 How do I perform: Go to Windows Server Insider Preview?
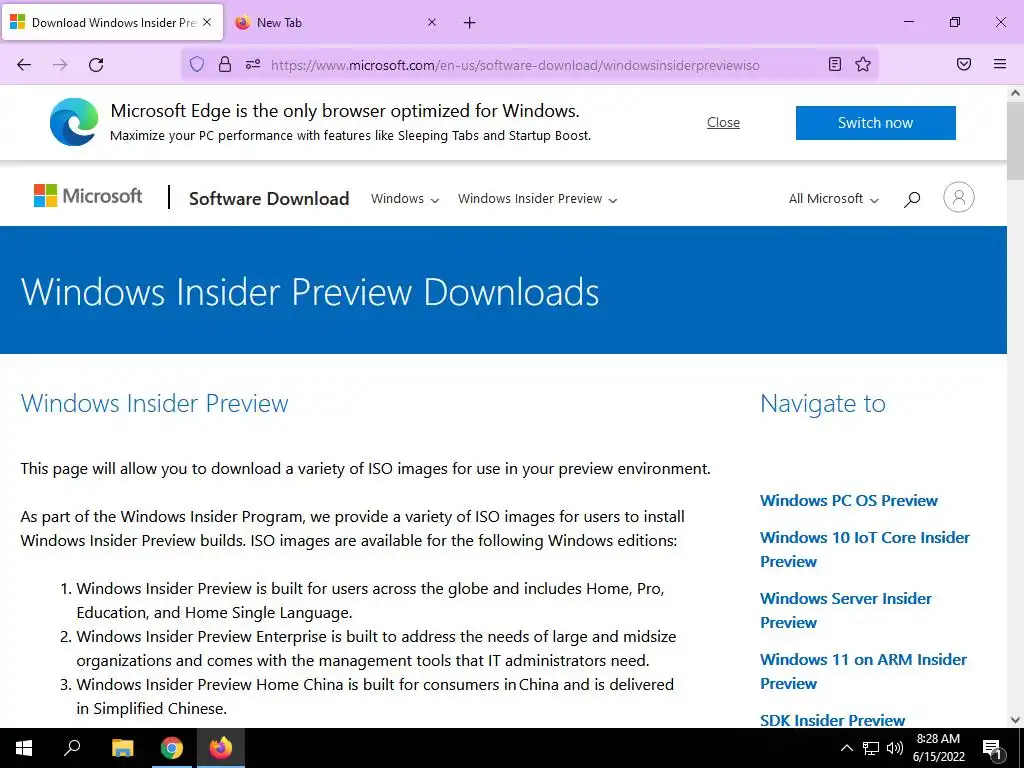846,610
